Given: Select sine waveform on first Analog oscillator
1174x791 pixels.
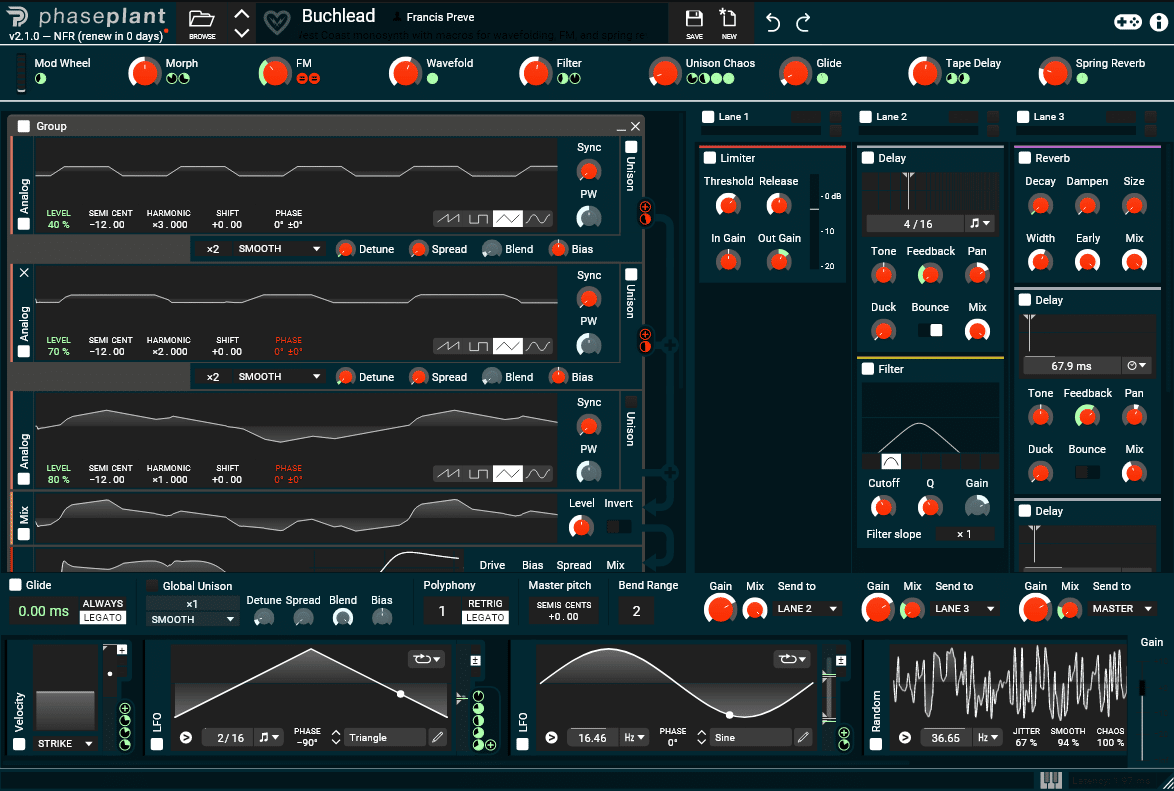Looking at the screenshot, I should click(538, 219).
